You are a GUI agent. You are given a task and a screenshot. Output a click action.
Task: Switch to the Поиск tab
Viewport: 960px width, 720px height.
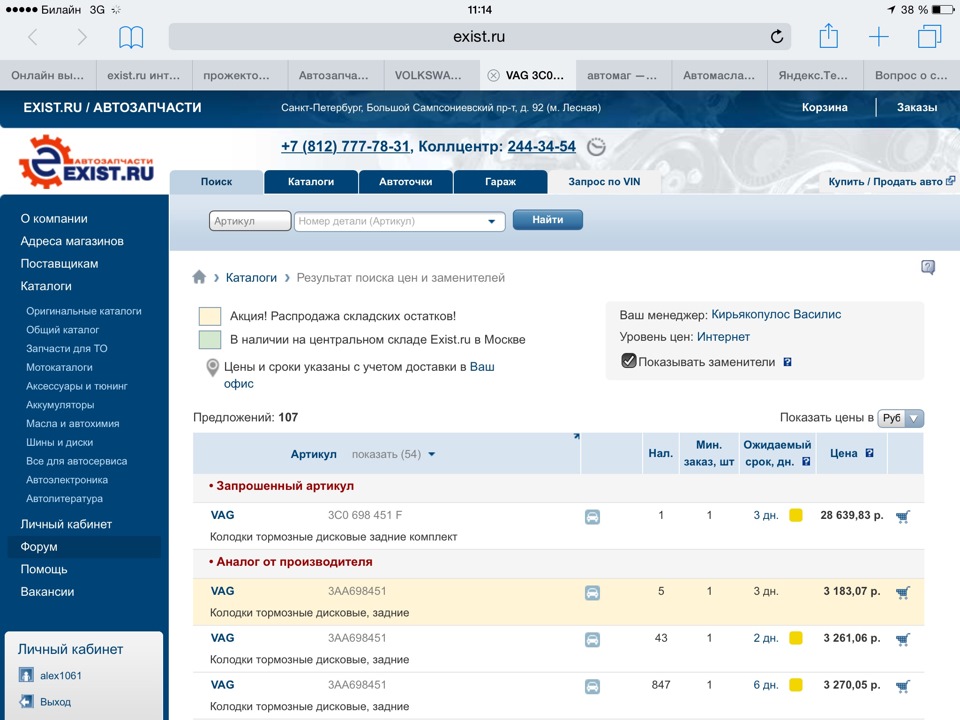(216, 182)
